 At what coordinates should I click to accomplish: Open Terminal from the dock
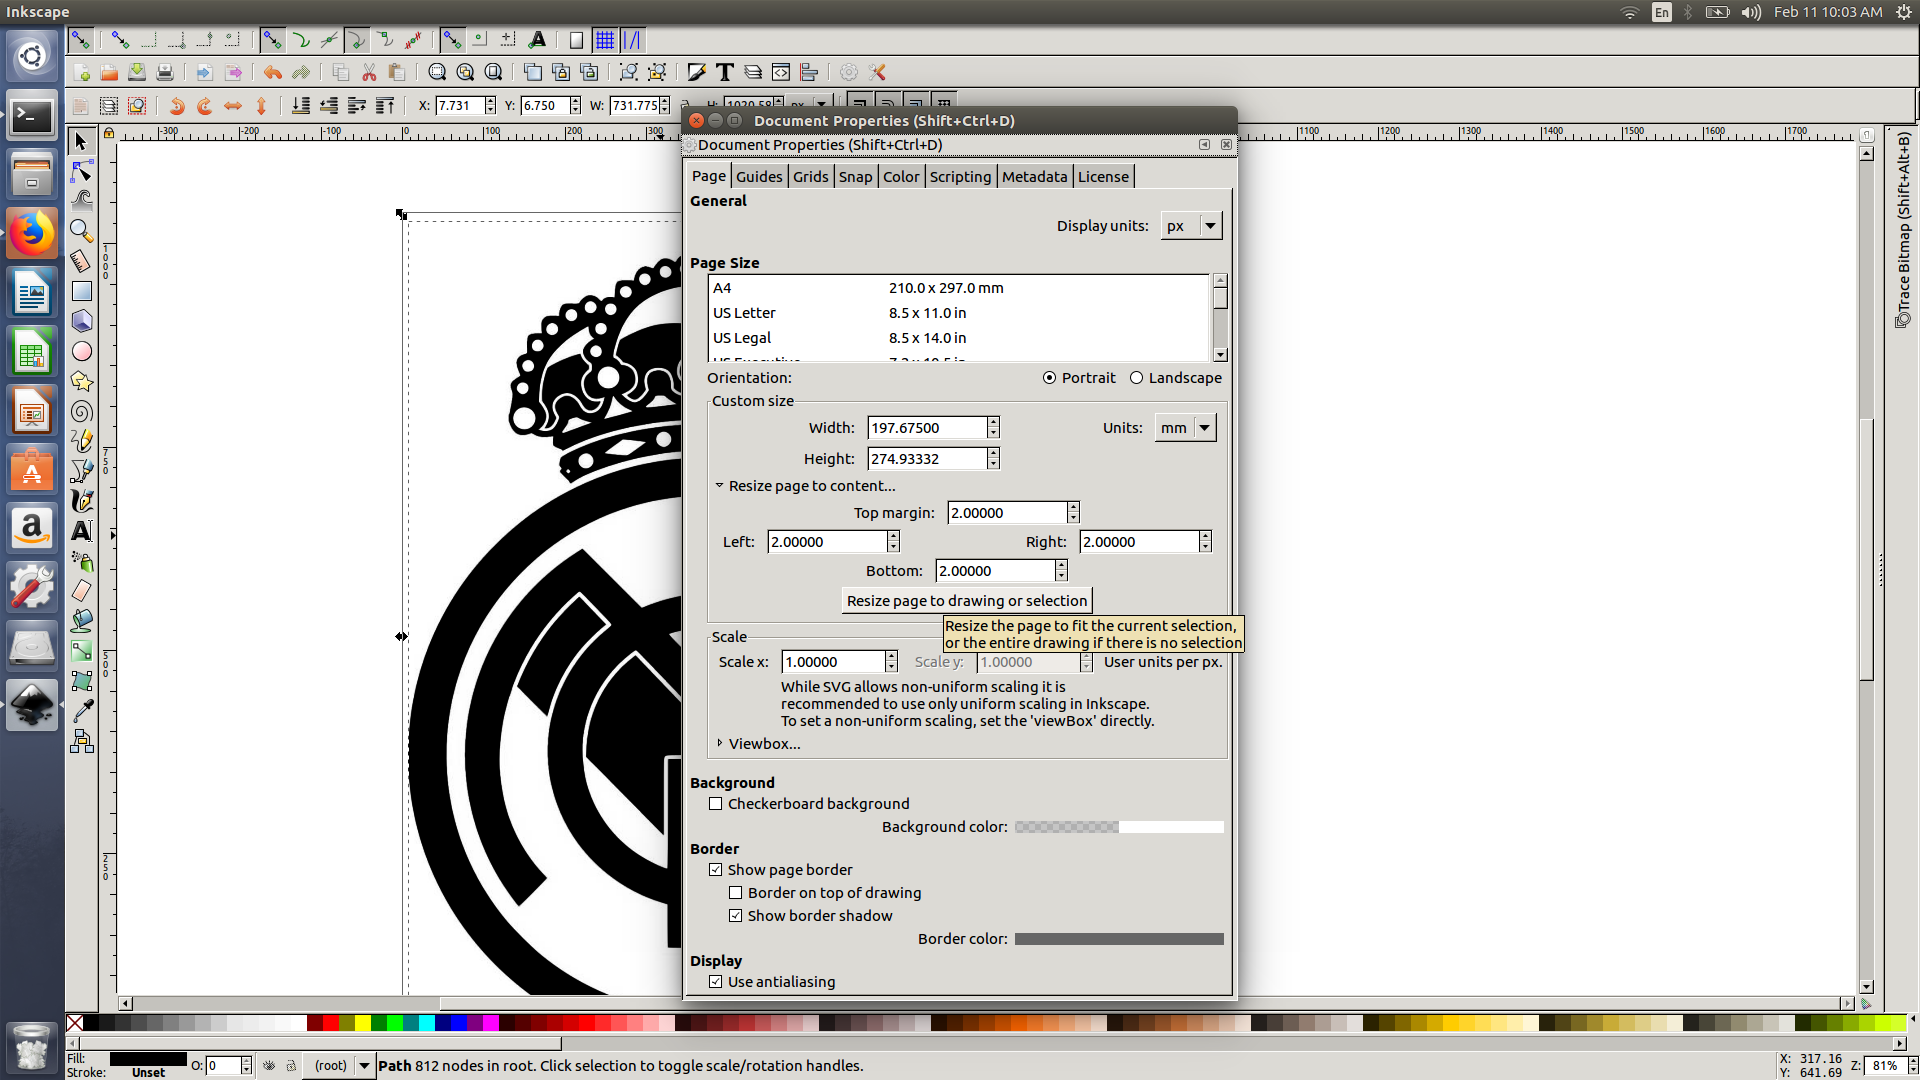[x=32, y=117]
